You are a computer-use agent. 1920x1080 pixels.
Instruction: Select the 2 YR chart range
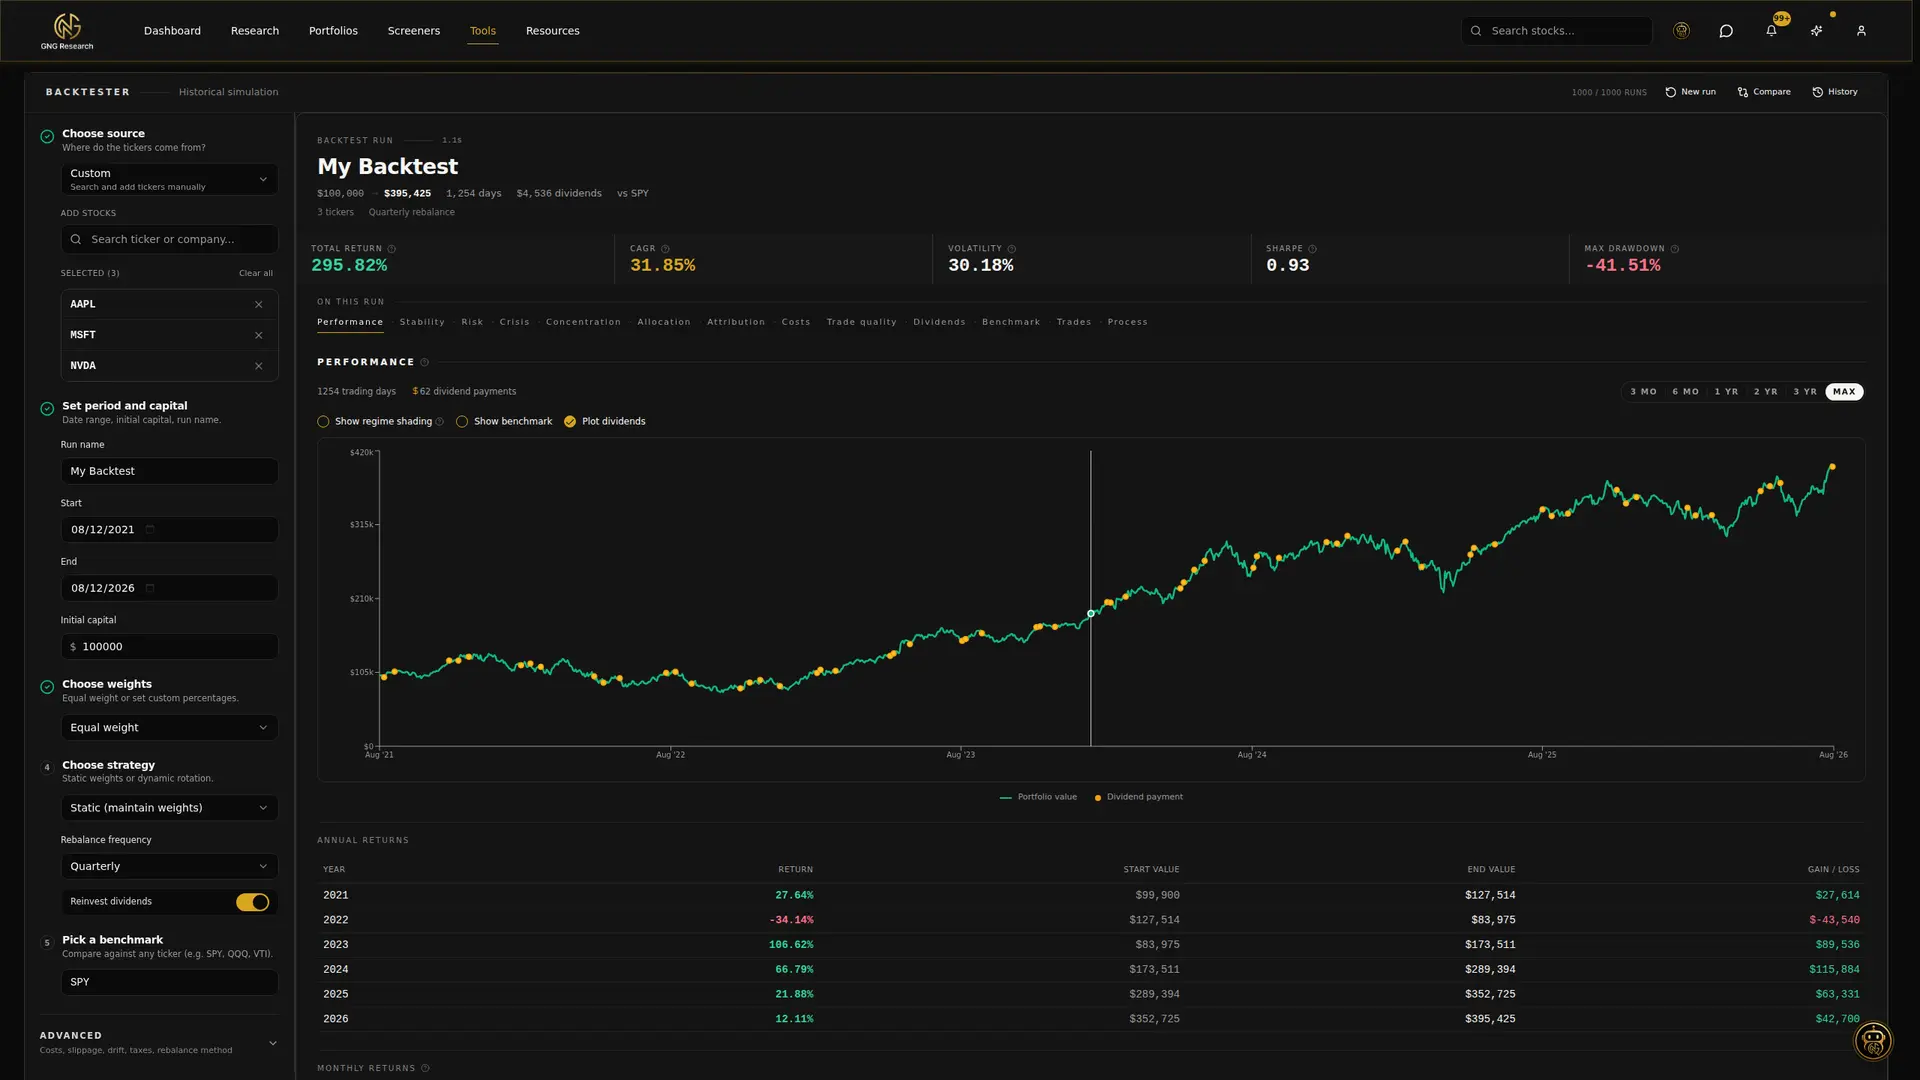click(1765, 392)
